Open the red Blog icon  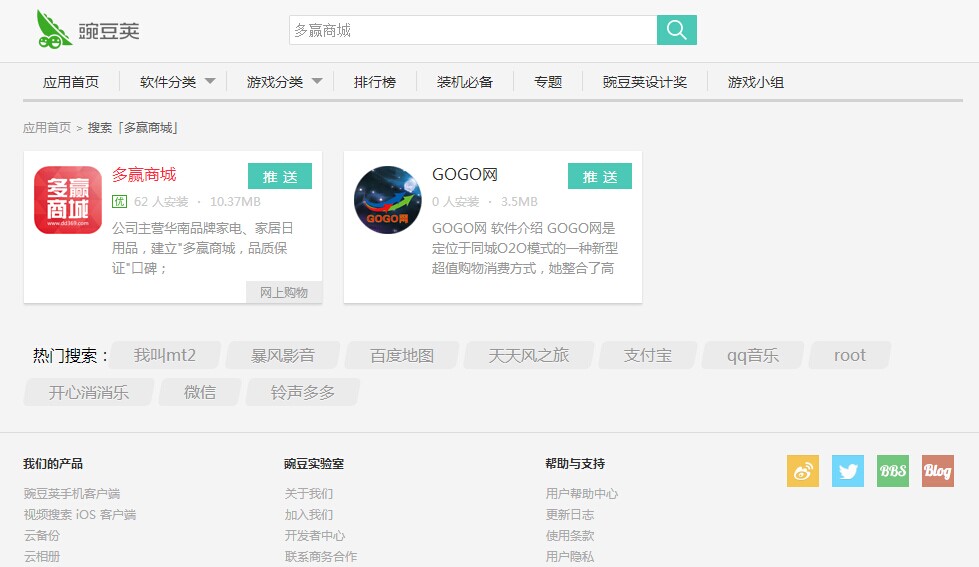pyautogui.click(x=938, y=471)
